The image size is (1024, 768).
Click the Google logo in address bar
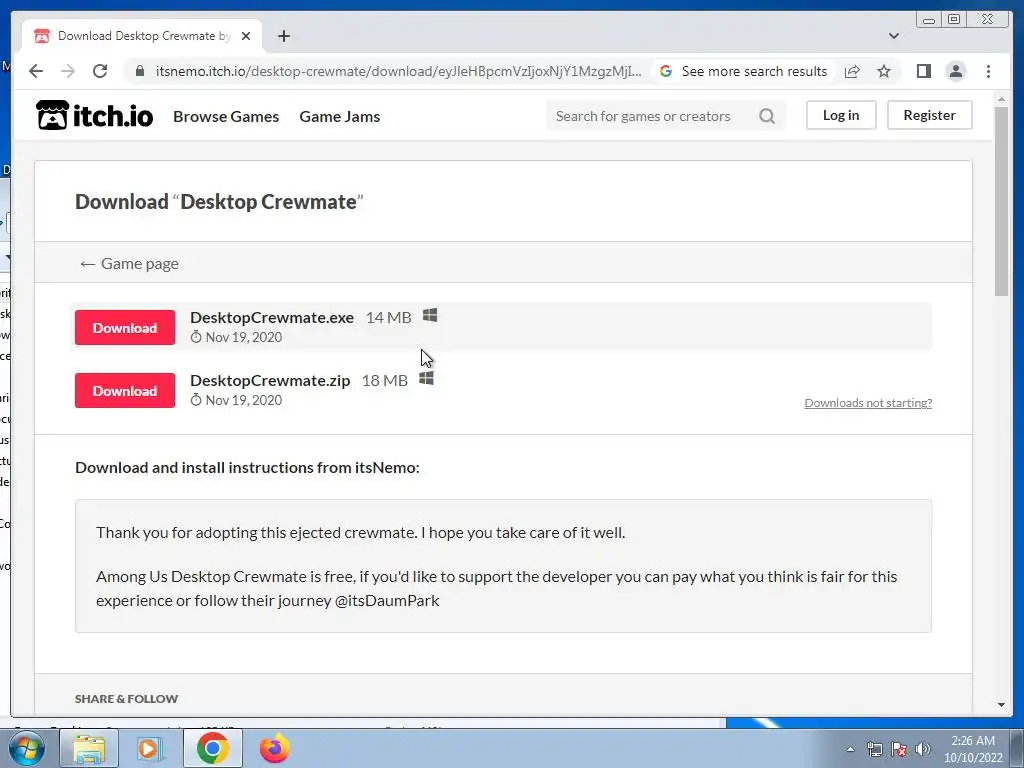point(665,71)
